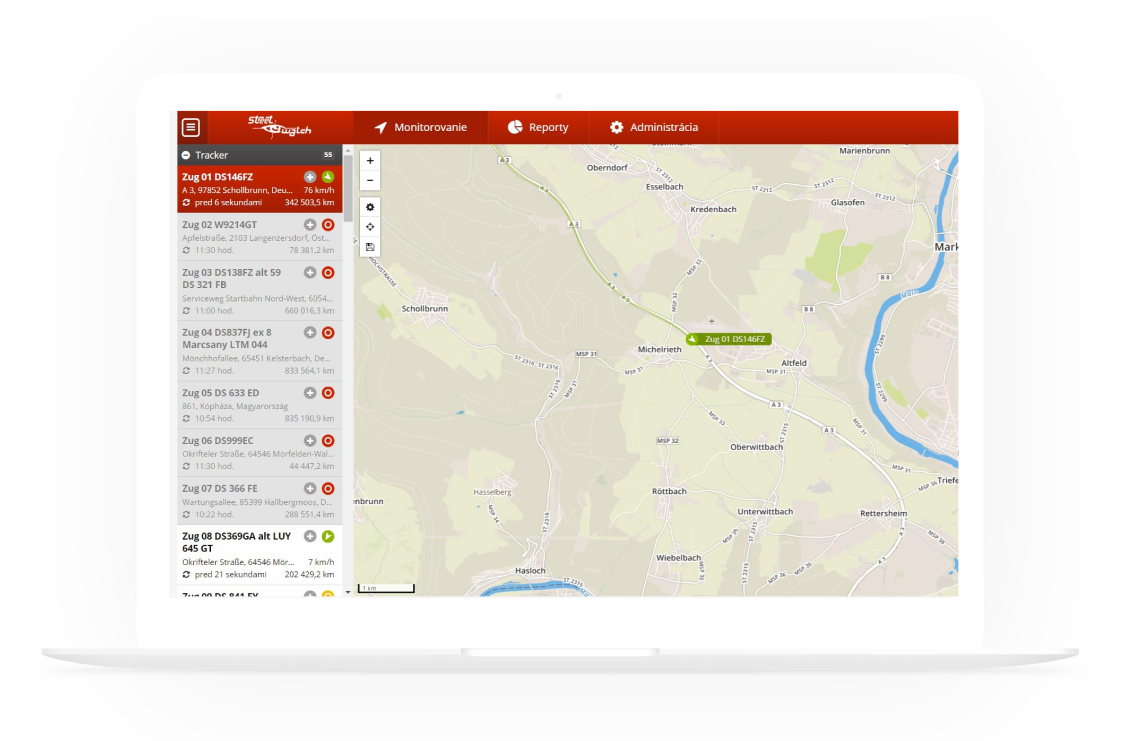The height and width of the screenshot is (741, 1130).
Task: Select Zug 06 DS999EC row
Action: (x=260, y=453)
